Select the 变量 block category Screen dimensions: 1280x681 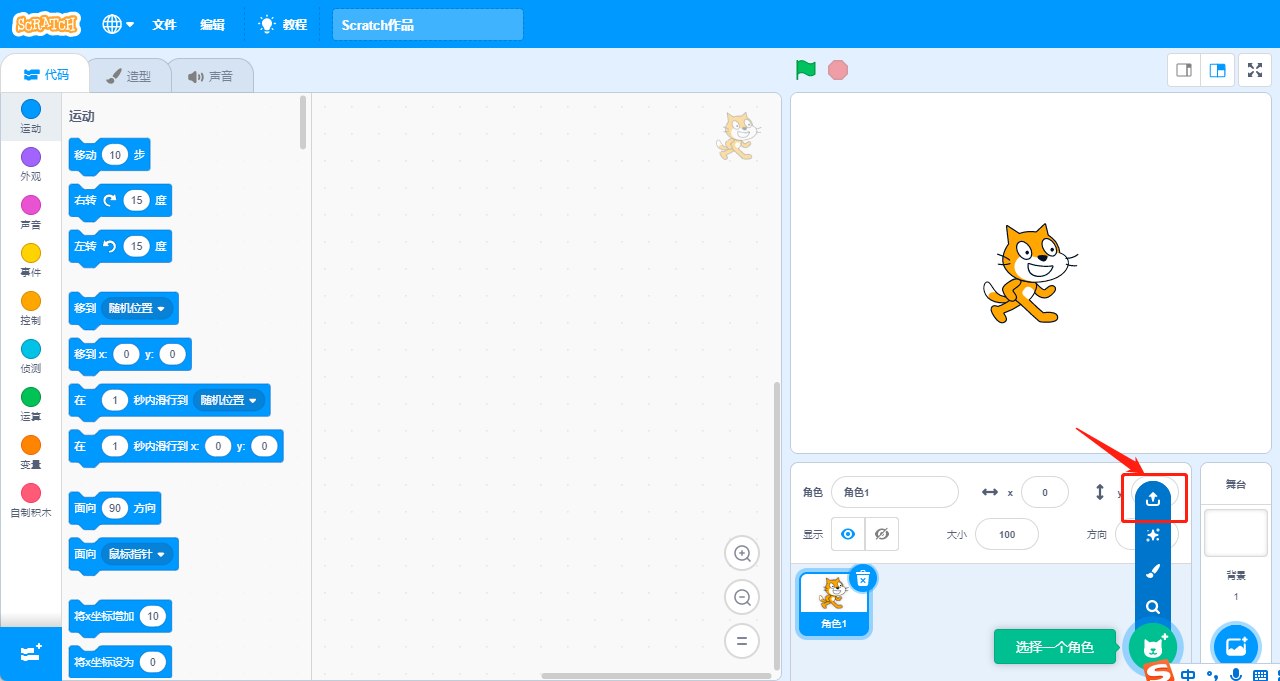31,454
